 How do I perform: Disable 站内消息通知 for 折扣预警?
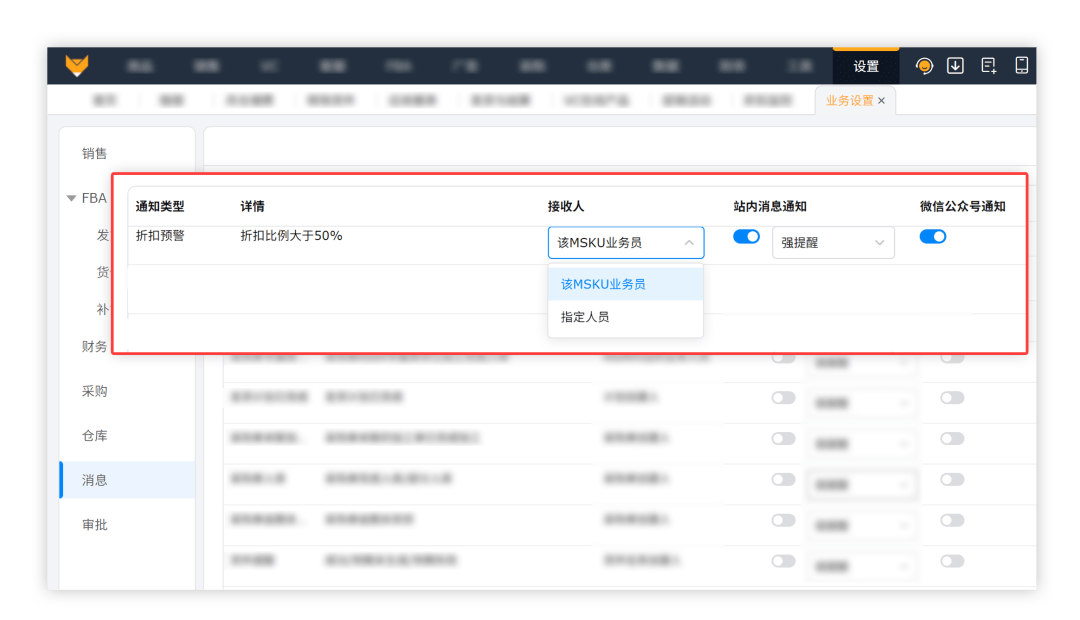pyautogui.click(x=746, y=236)
